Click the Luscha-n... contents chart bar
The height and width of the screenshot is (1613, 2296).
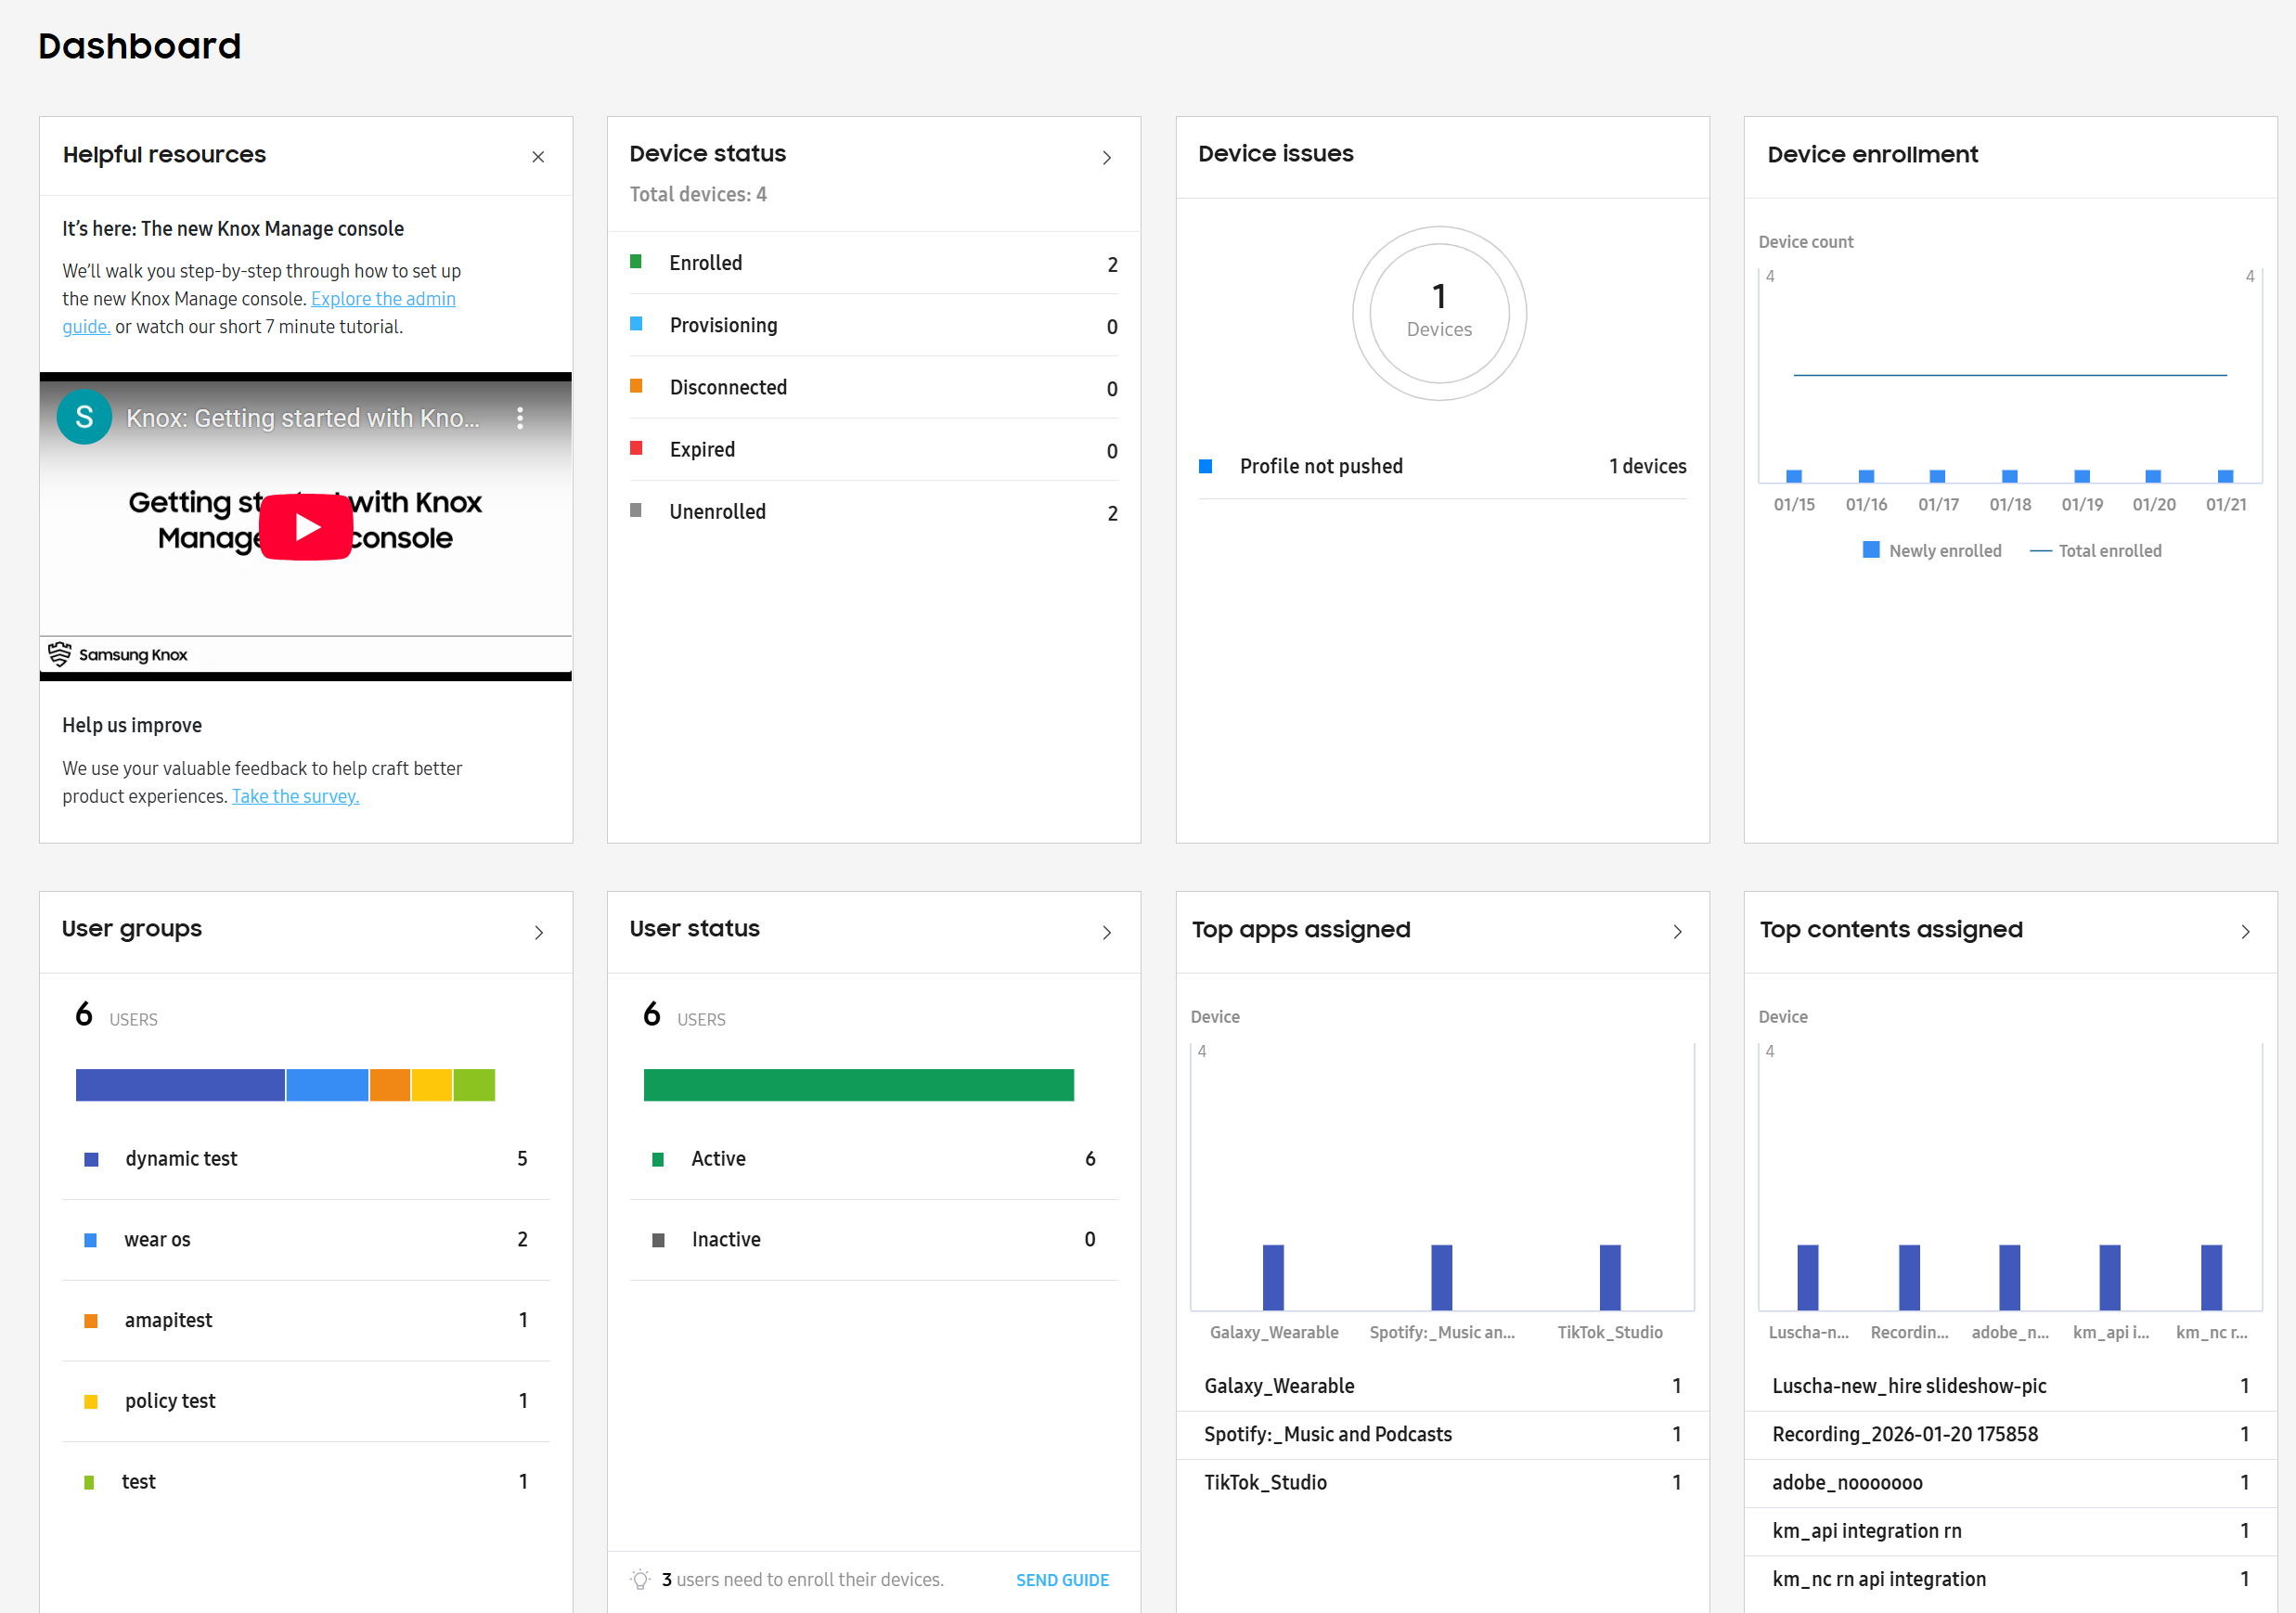[x=1808, y=1277]
